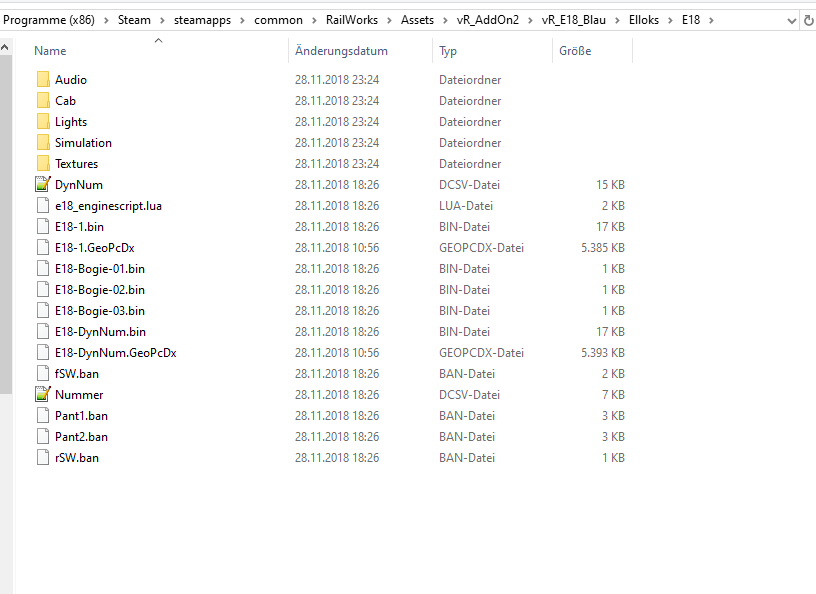Viewport: 816px width, 594px height.
Task: Expand the chevron after RailWorks breadcrumb
Action: tap(389, 20)
